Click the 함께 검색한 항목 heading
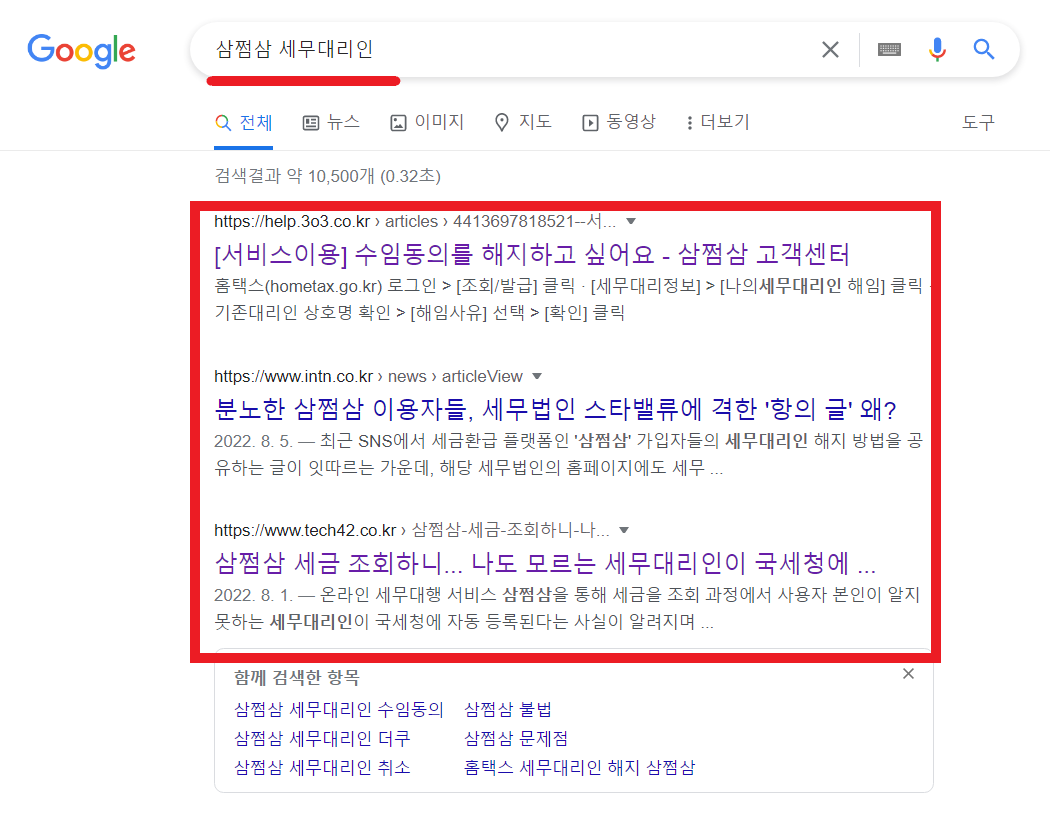This screenshot has height=824, width=1050. 297,677
